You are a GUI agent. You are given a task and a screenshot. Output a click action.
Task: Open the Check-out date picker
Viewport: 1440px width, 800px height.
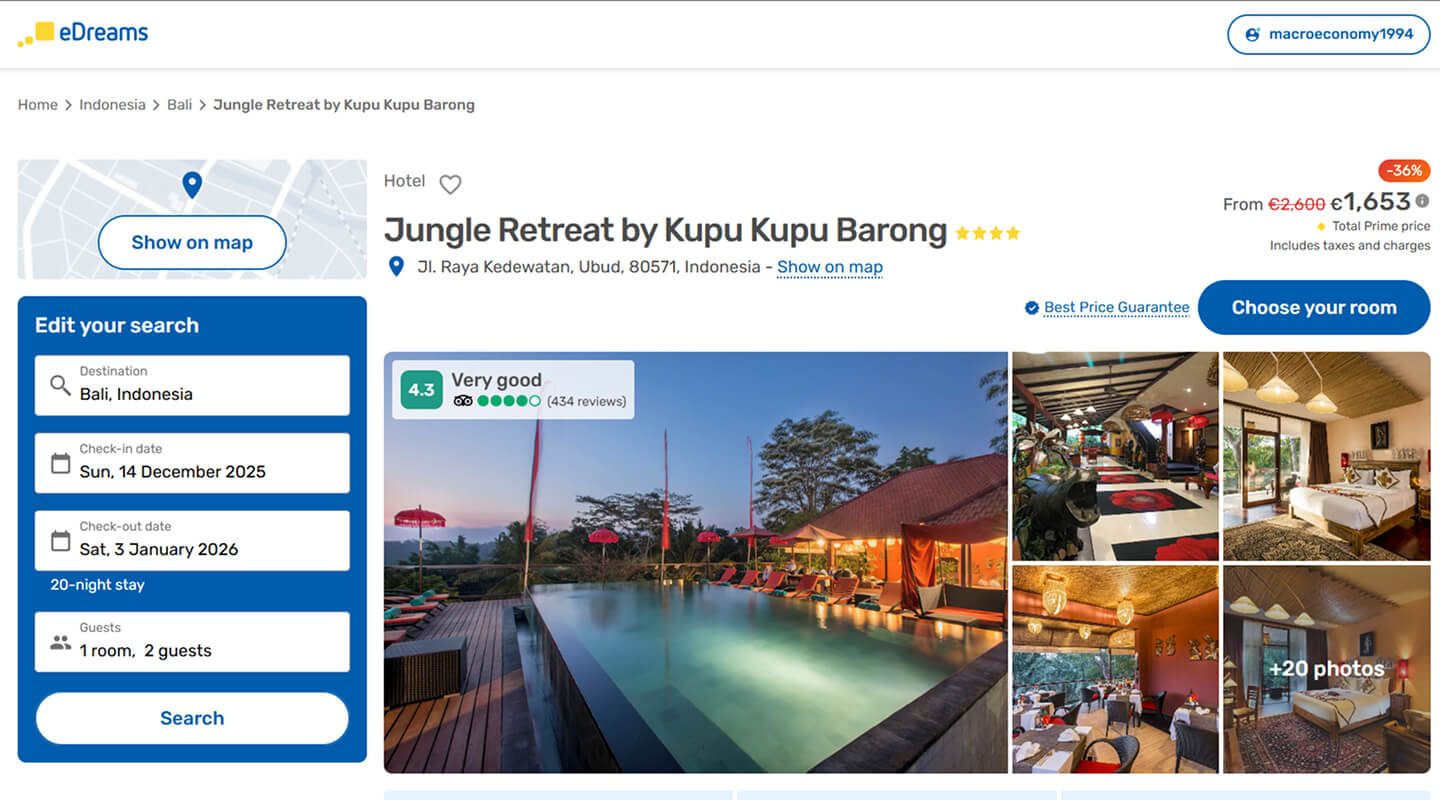tap(192, 541)
